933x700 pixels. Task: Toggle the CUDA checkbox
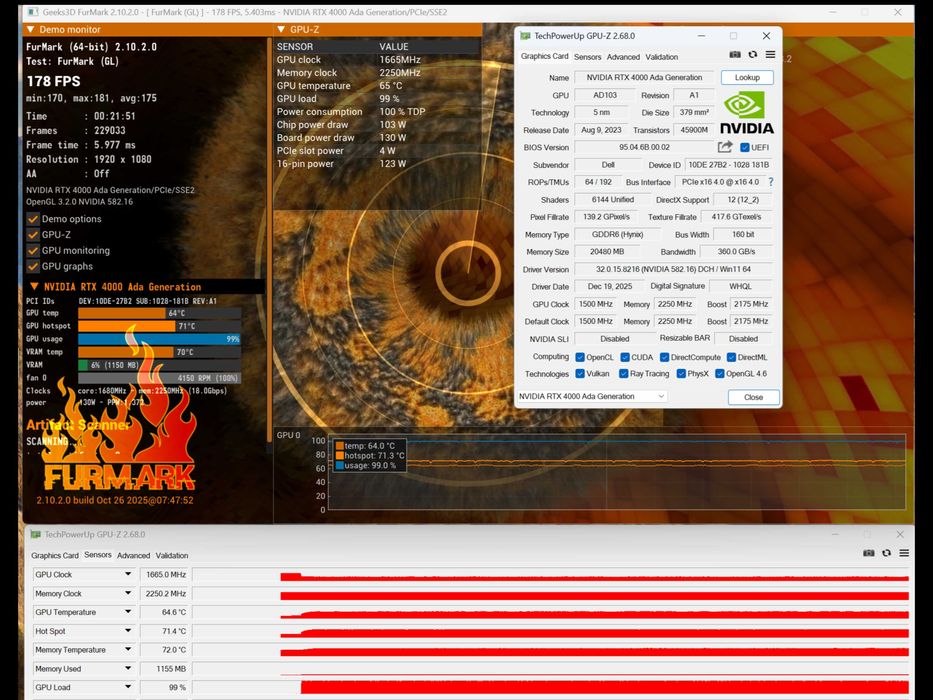pos(625,357)
